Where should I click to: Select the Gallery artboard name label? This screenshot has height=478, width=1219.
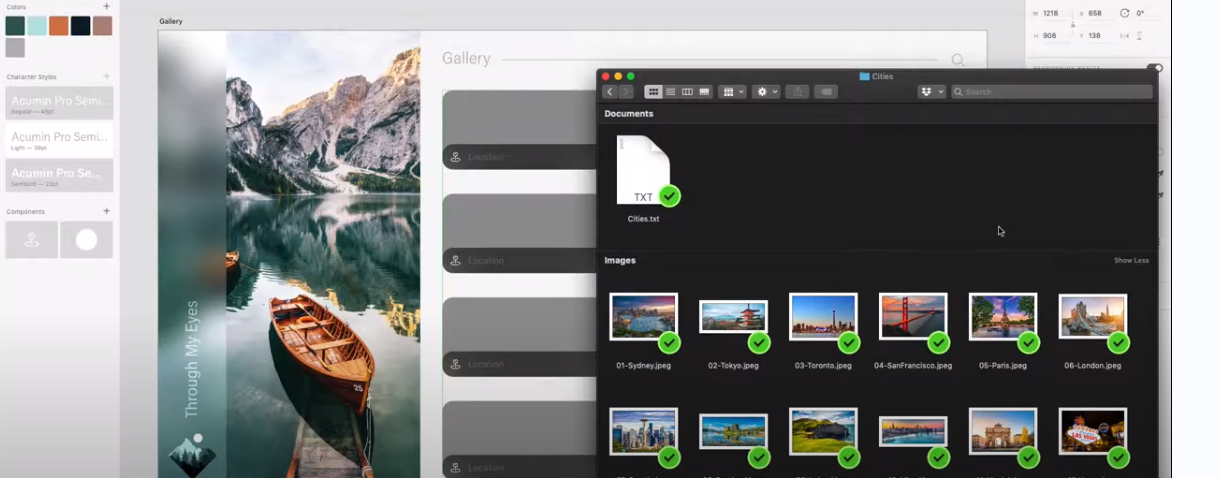coord(171,21)
